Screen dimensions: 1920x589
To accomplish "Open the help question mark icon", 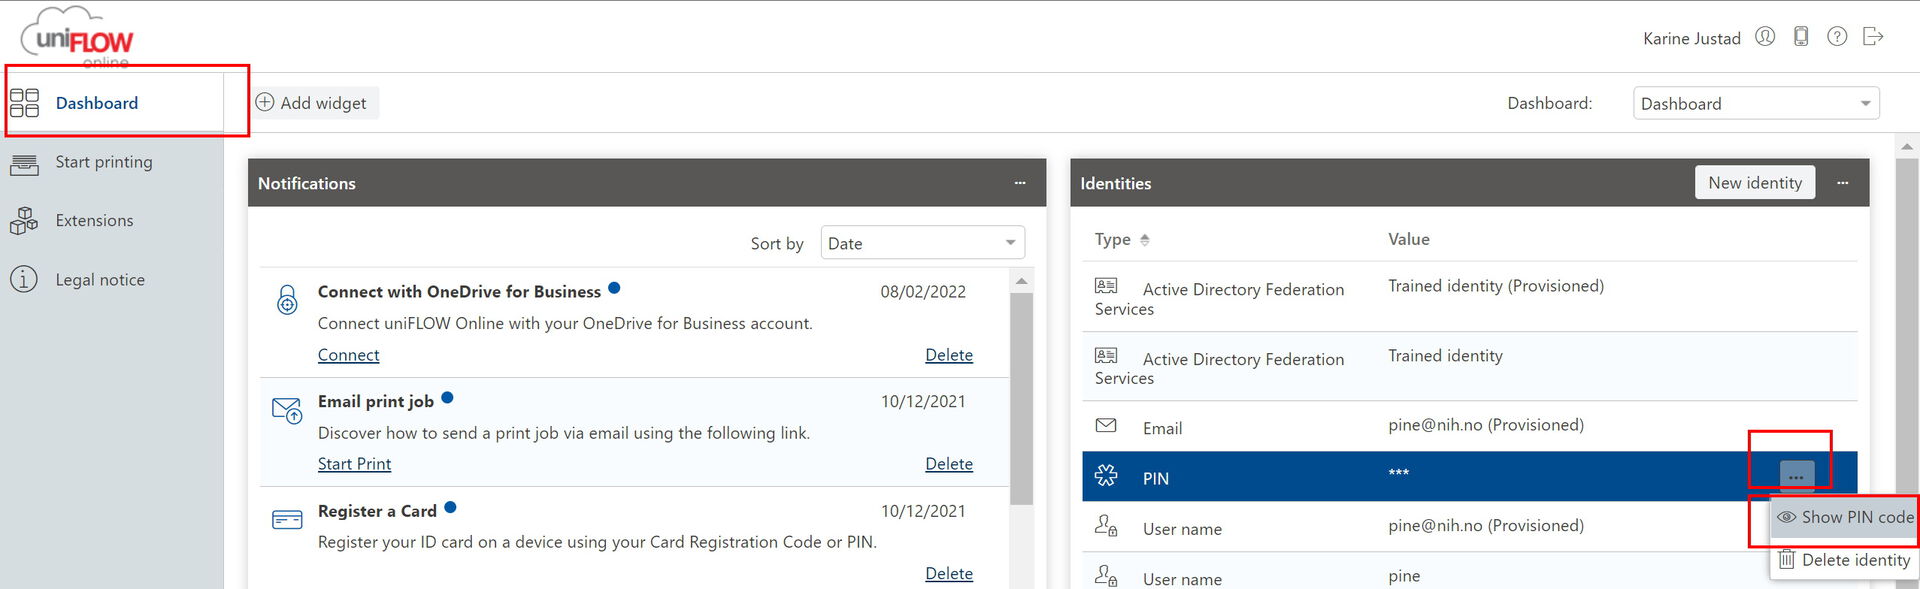I will tap(1837, 37).
